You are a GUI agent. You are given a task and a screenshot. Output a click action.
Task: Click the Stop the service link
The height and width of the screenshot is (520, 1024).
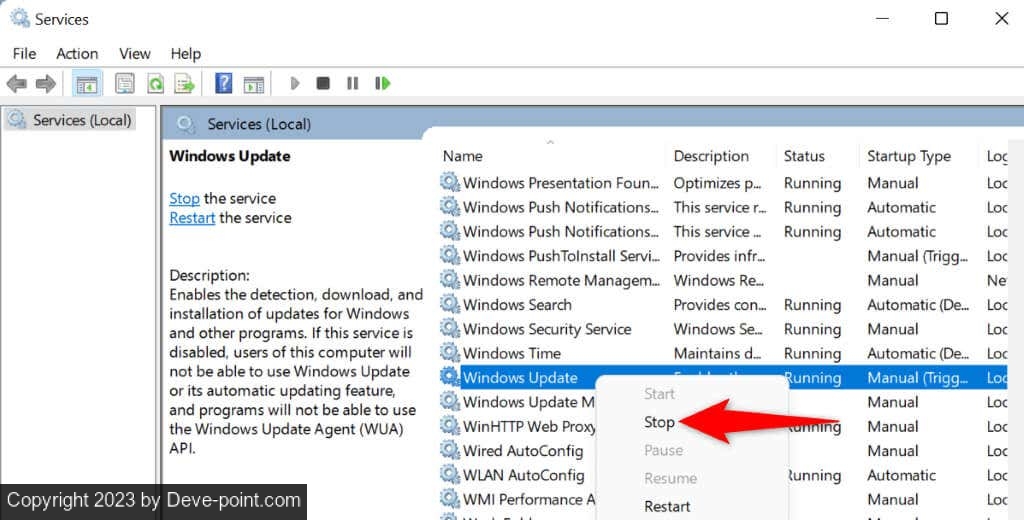point(184,198)
